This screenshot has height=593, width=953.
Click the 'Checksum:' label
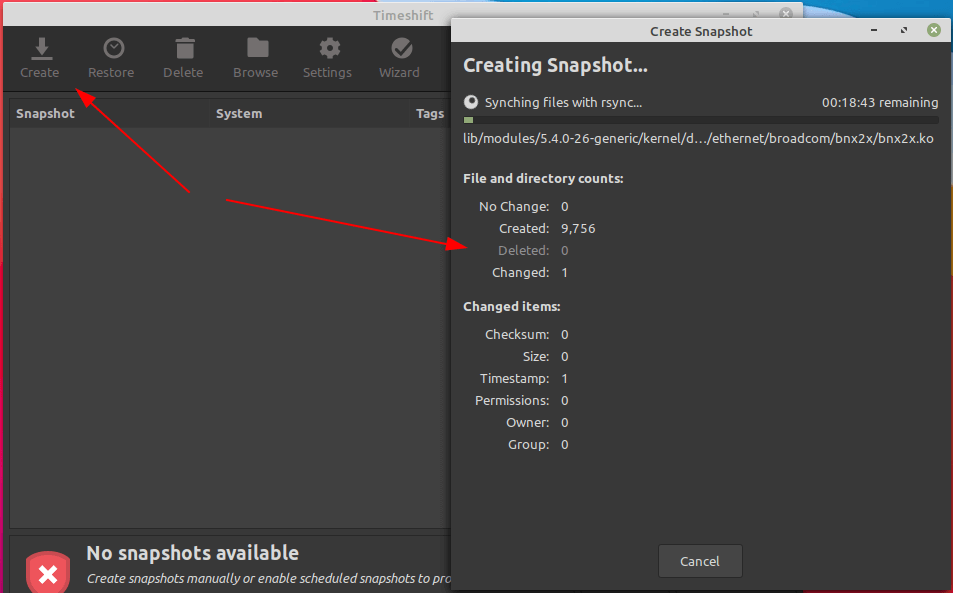517,335
